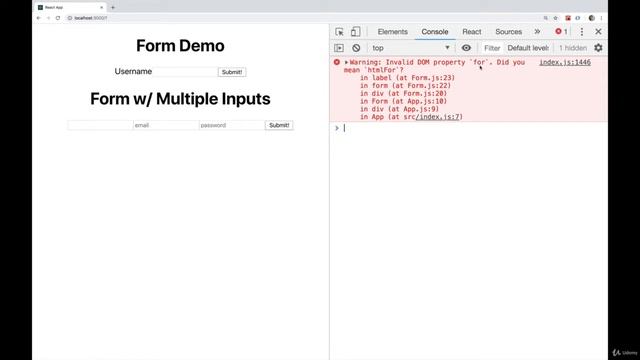This screenshot has width=640, height=360.
Task: Click the '1 hidden' messages indicator
Action: point(573,48)
